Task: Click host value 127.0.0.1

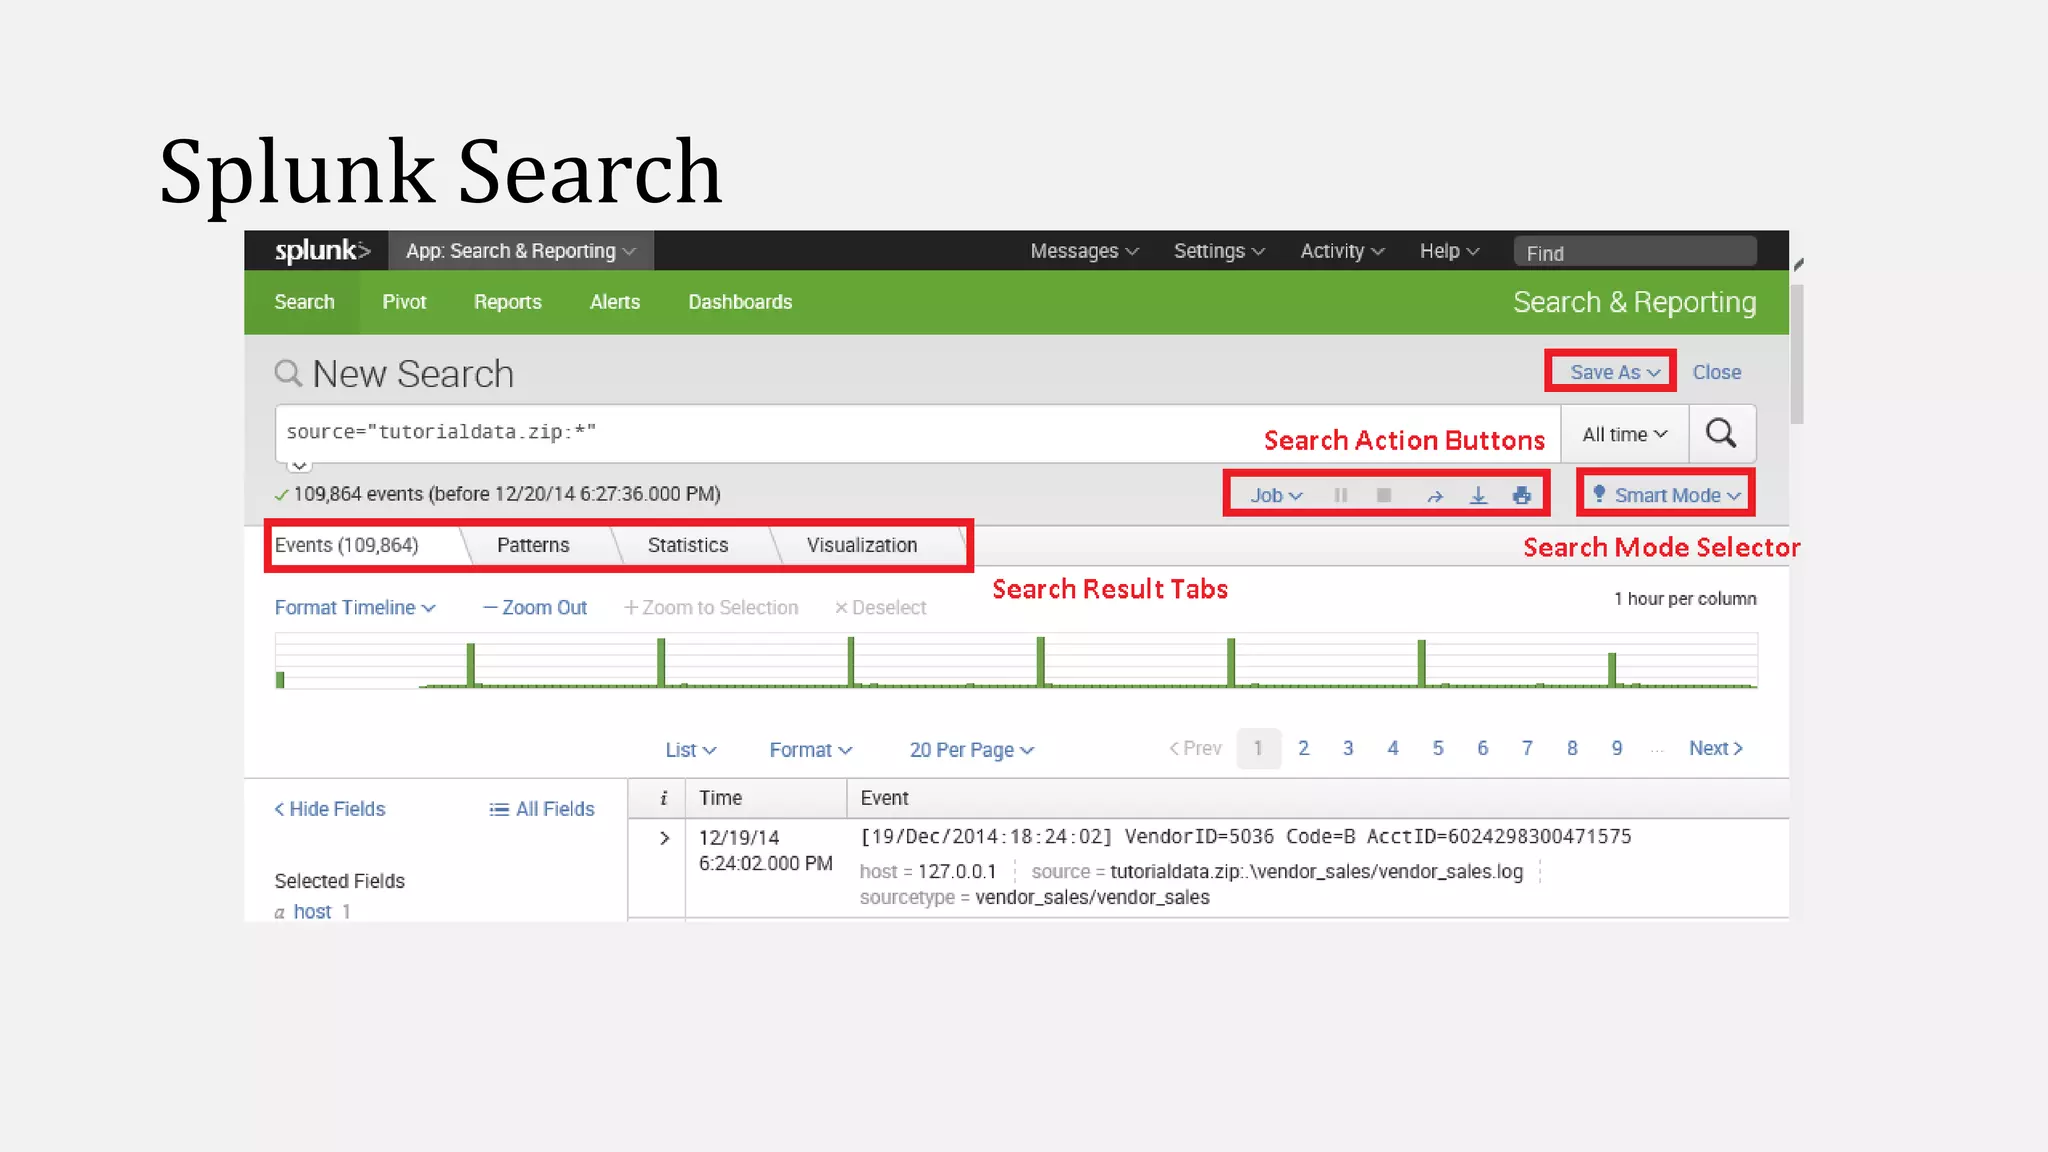Action: (957, 872)
